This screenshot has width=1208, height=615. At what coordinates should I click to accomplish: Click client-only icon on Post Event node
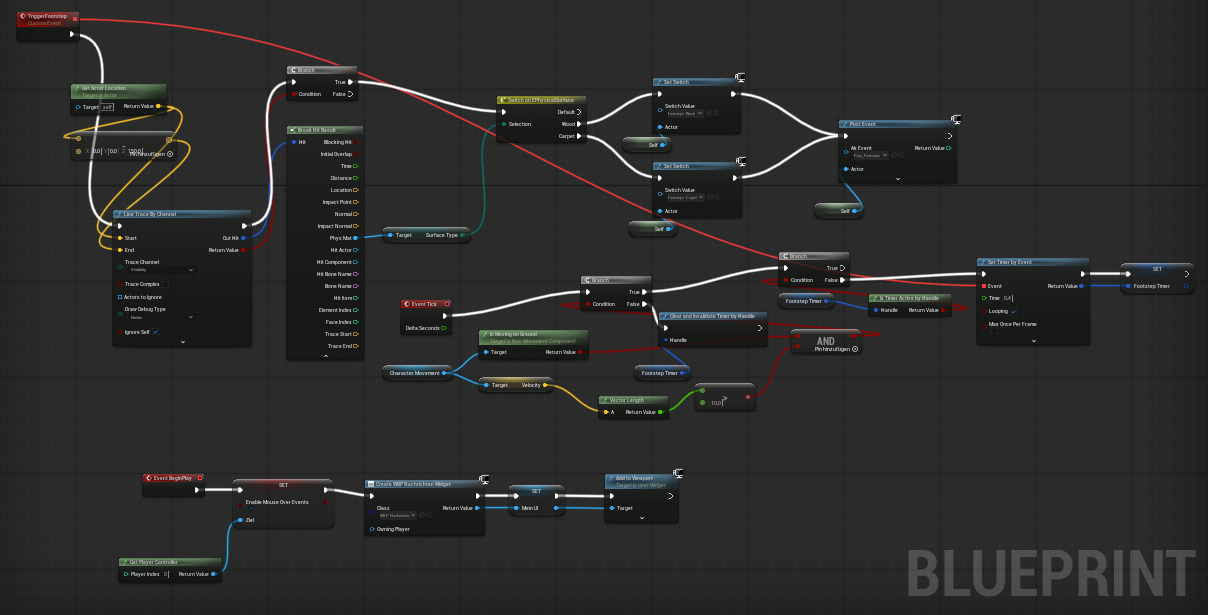[957, 119]
